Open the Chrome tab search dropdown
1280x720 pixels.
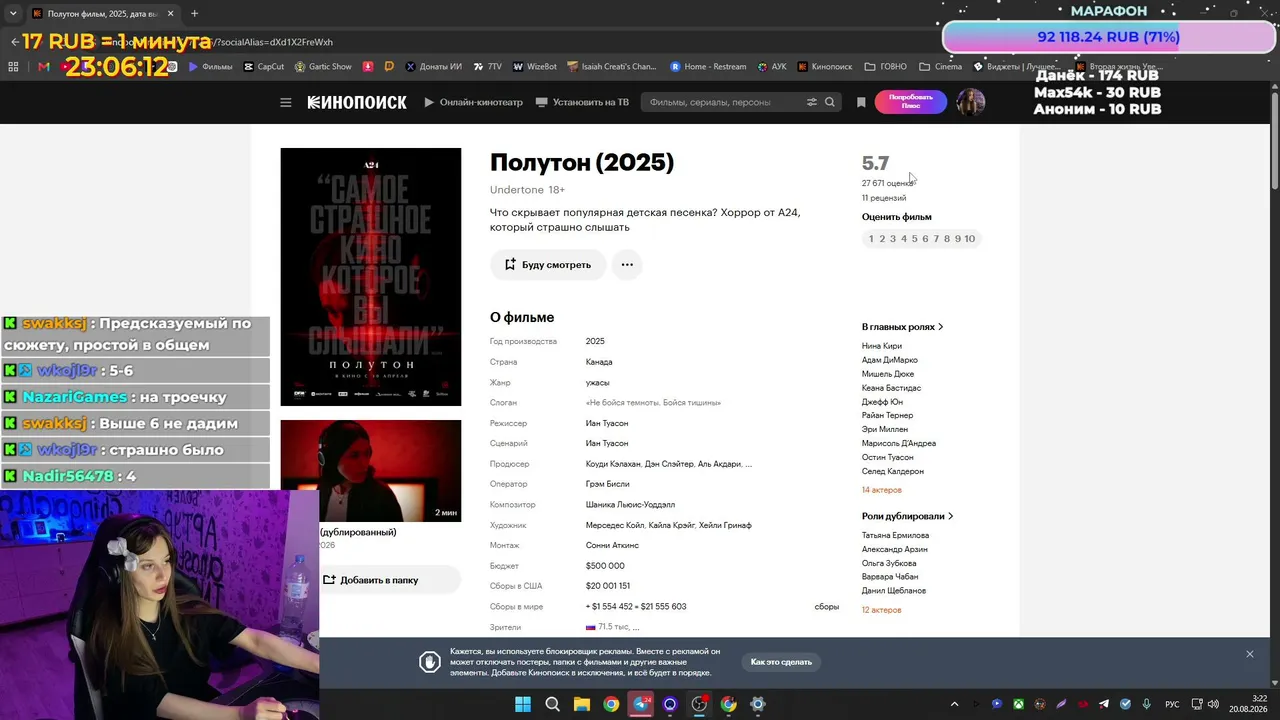(13, 13)
